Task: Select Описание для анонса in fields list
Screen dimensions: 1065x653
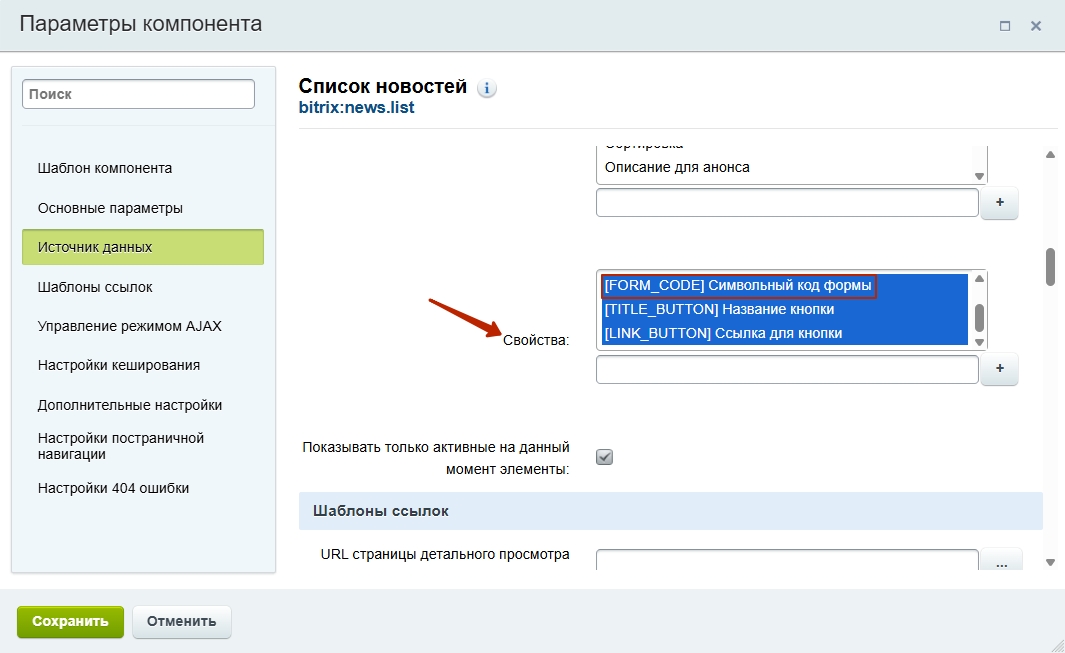Action: pyautogui.click(x=677, y=167)
